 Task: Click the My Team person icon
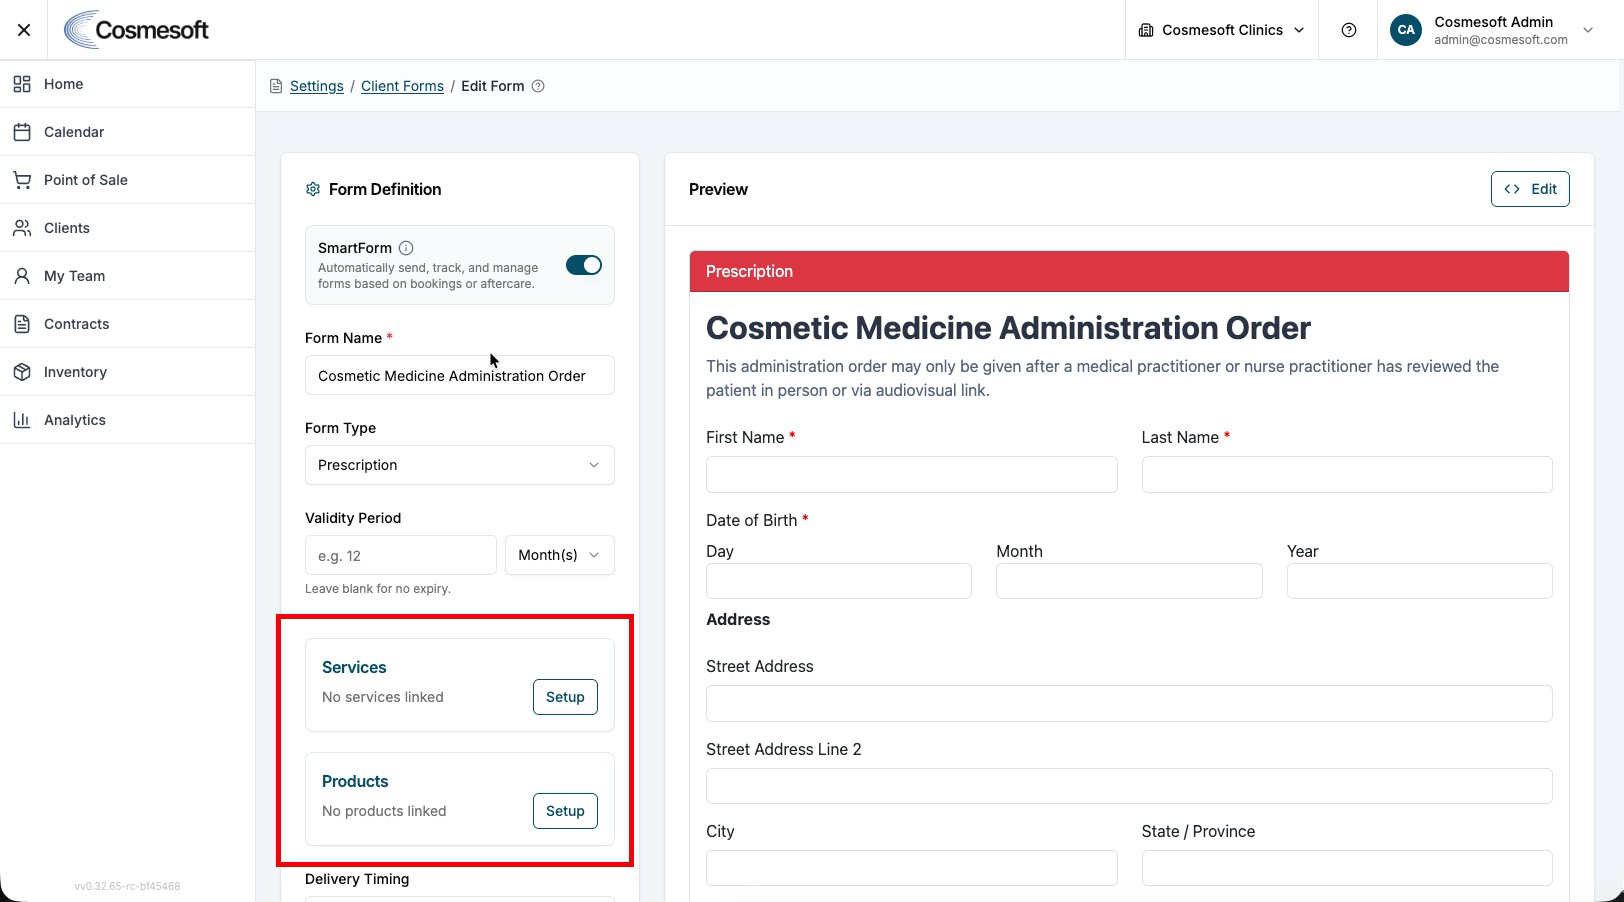pos(22,276)
